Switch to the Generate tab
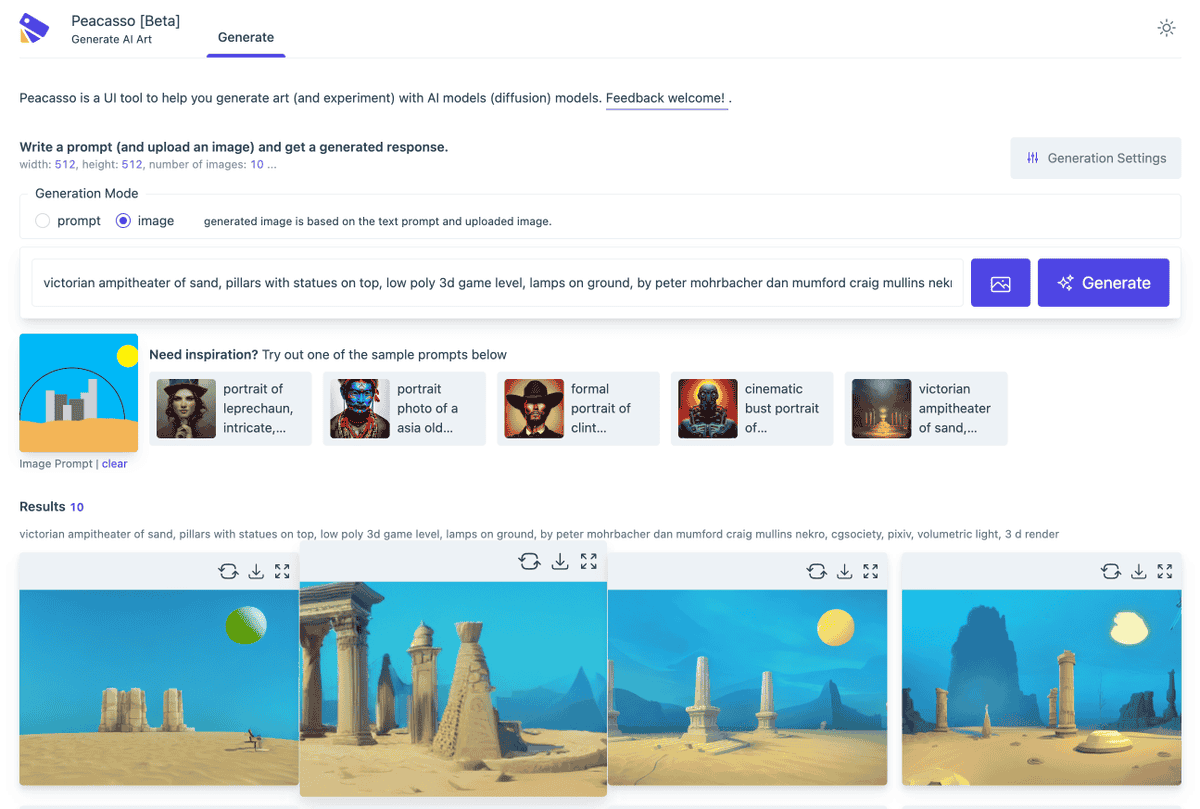Screen dimensions: 1200x809 point(246,37)
